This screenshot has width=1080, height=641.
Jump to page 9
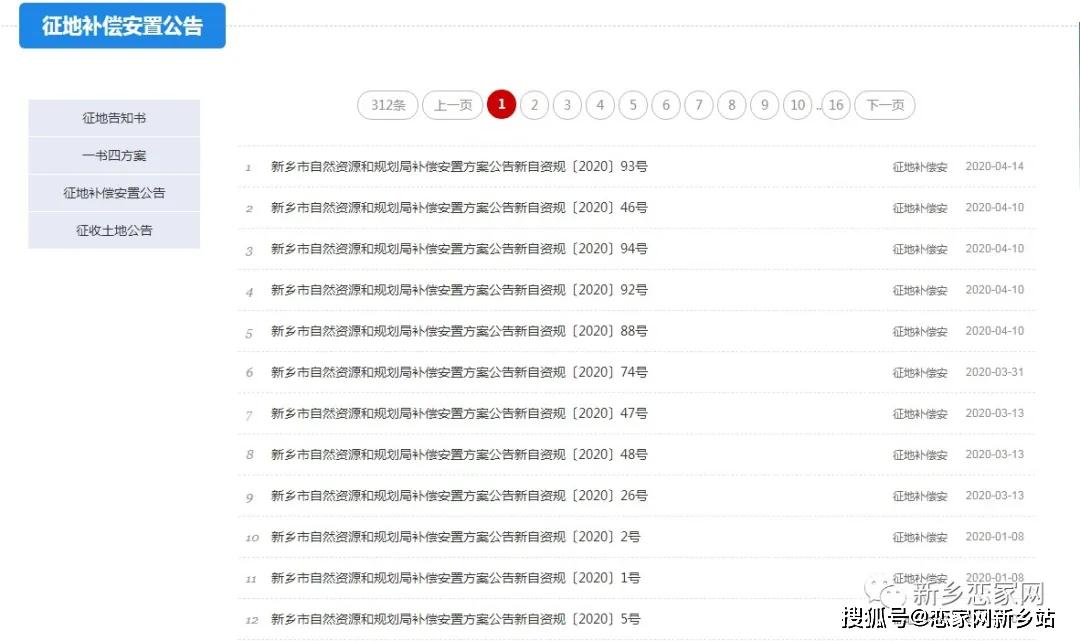tap(765, 105)
